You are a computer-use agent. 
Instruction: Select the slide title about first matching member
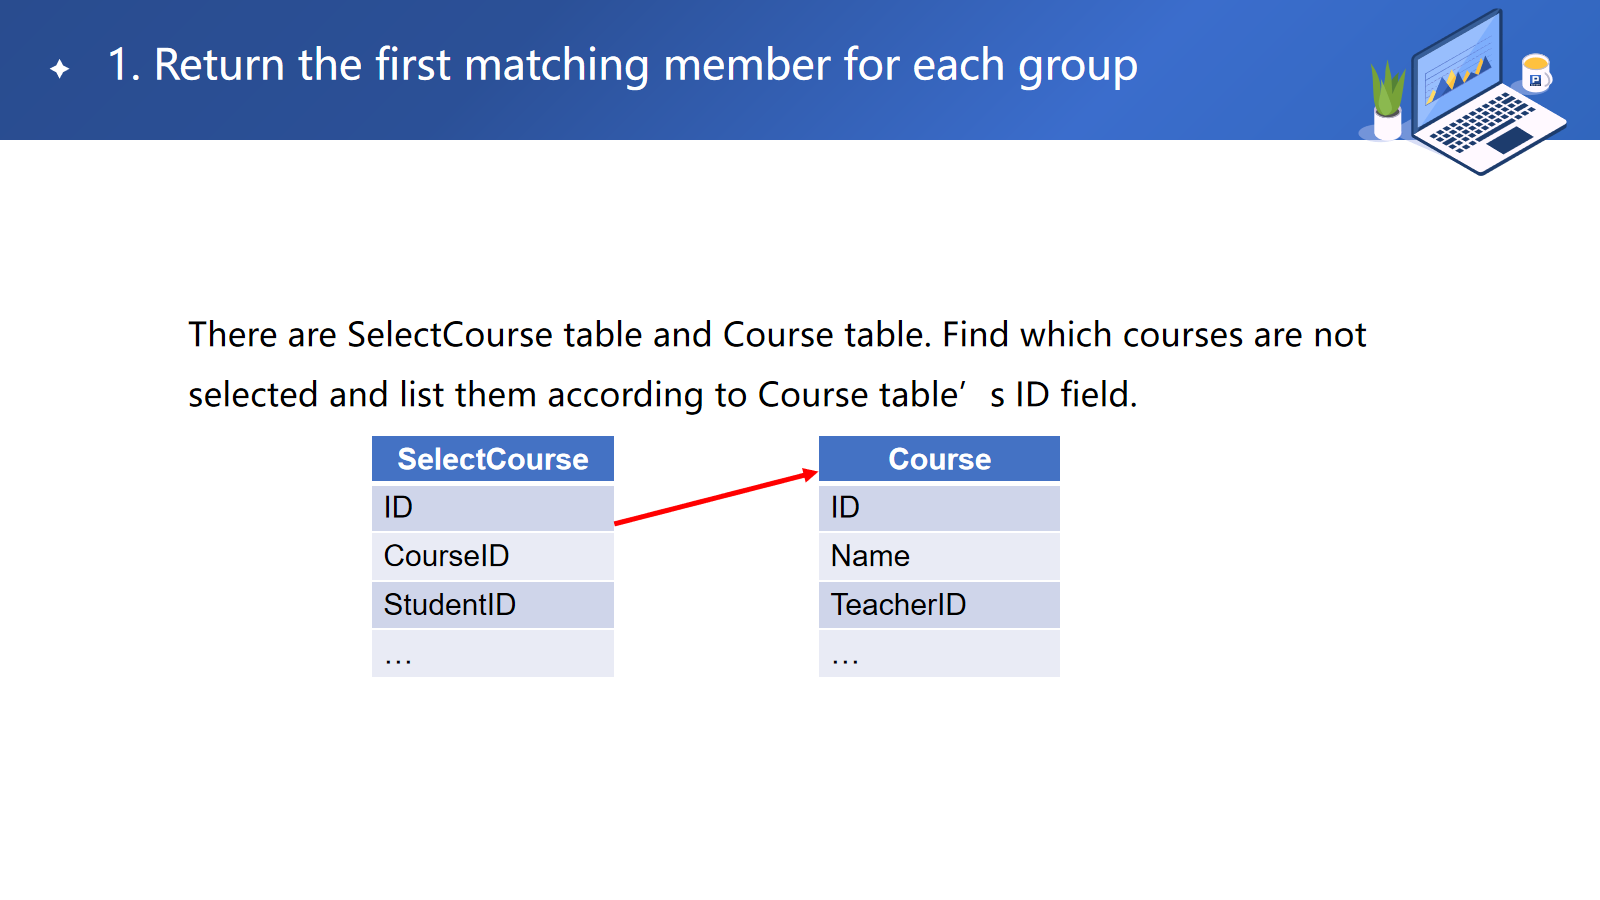[x=622, y=66]
